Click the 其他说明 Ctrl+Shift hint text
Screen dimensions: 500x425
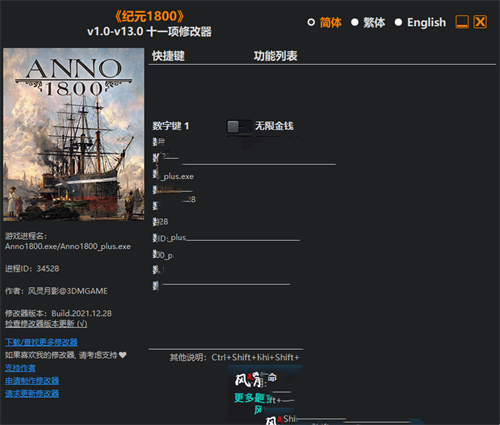pyautogui.click(x=234, y=357)
